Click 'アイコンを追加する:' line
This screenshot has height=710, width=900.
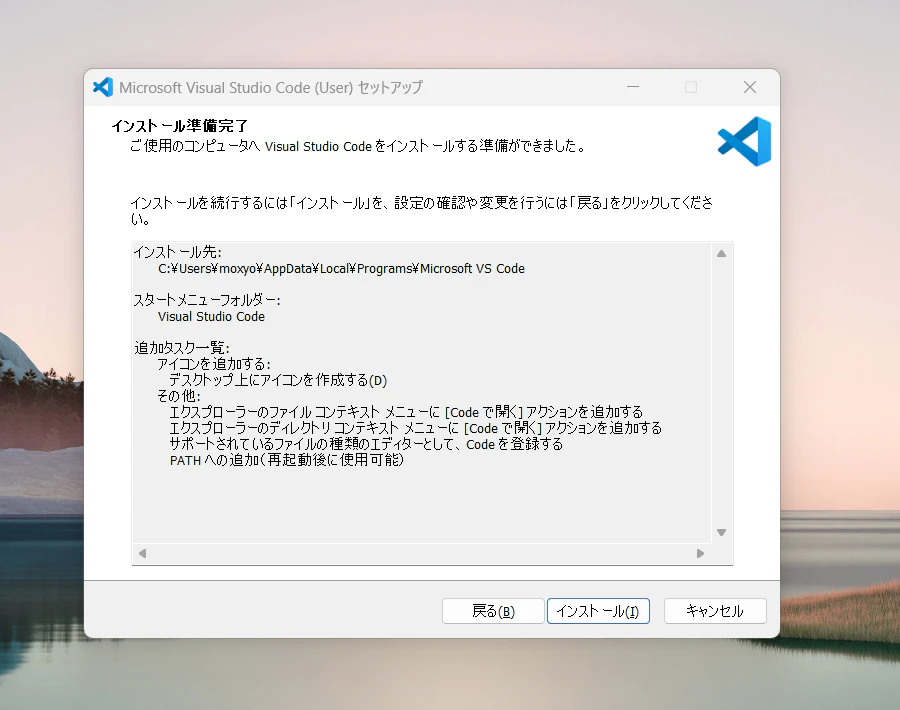pyautogui.click(x=214, y=364)
